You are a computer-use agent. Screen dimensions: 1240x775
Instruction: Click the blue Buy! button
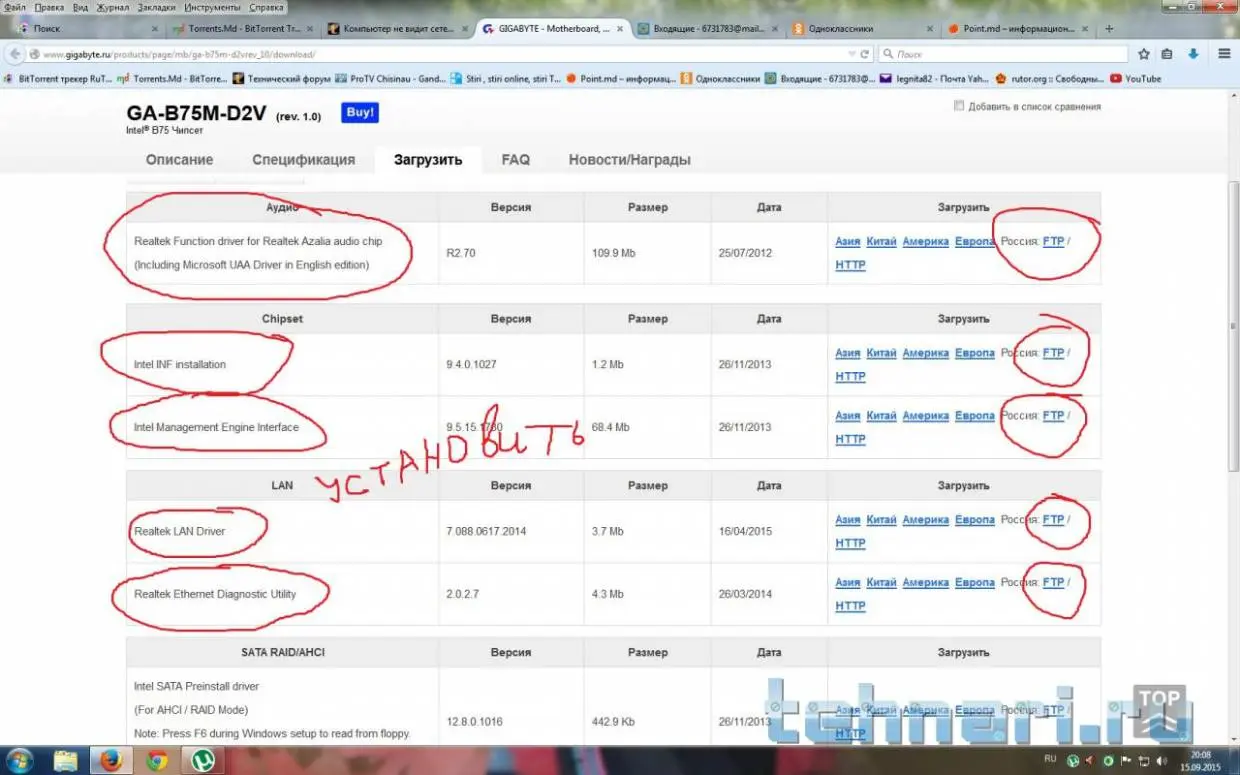coord(359,112)
